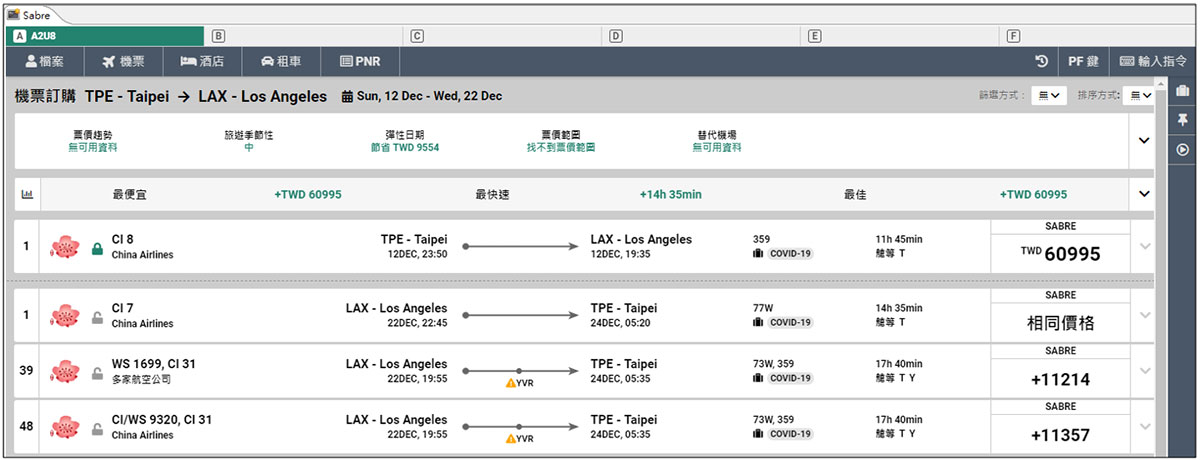Click 找不到票價範圍 link
The height and width of the screenshot is (460, 1200).
pos(561,147)
